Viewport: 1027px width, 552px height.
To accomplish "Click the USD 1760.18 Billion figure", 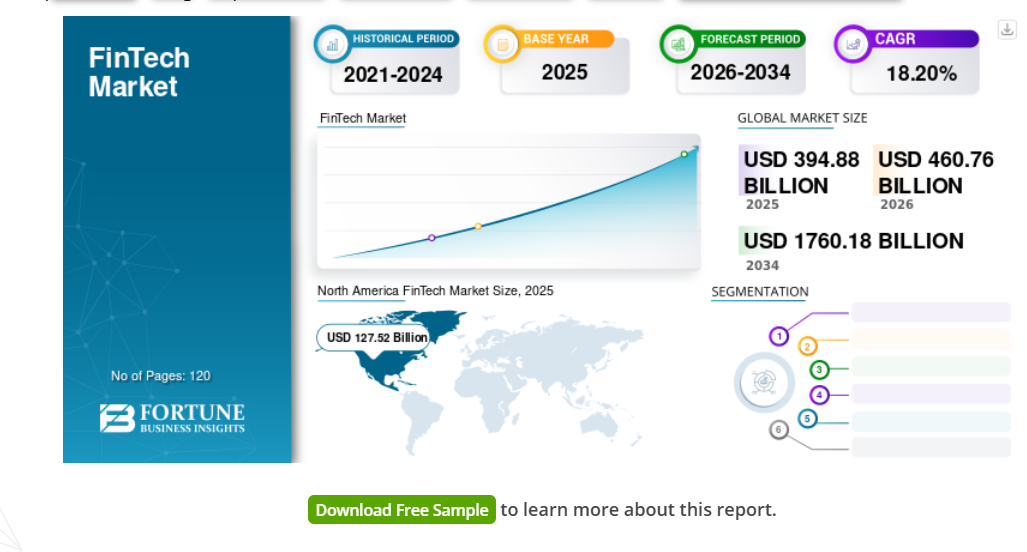I will coord(853,241).
